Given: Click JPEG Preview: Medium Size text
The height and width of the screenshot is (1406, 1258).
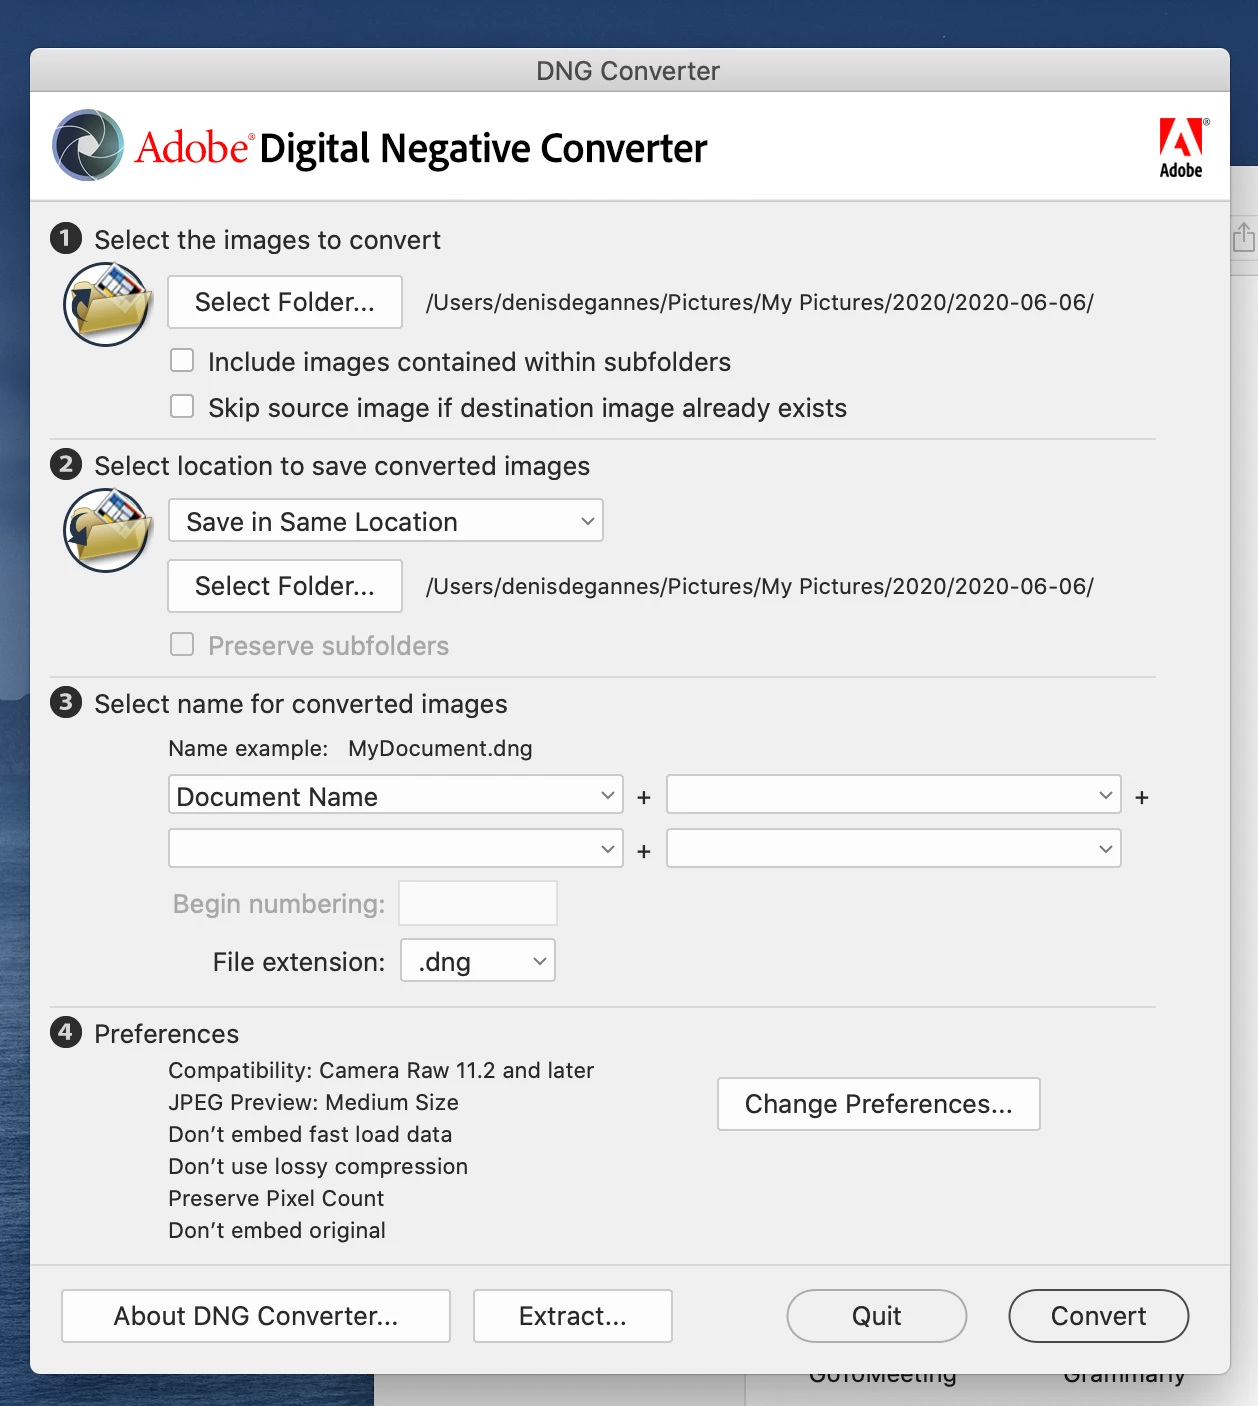Looking at the screenshot, I should (313, 1102).
